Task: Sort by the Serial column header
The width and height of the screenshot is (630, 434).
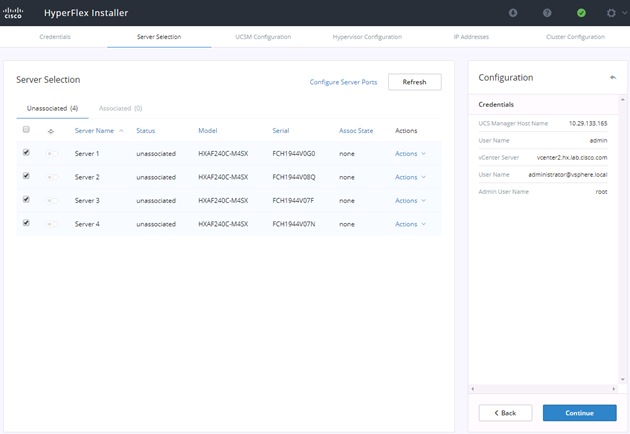Action: pos(281,131)
